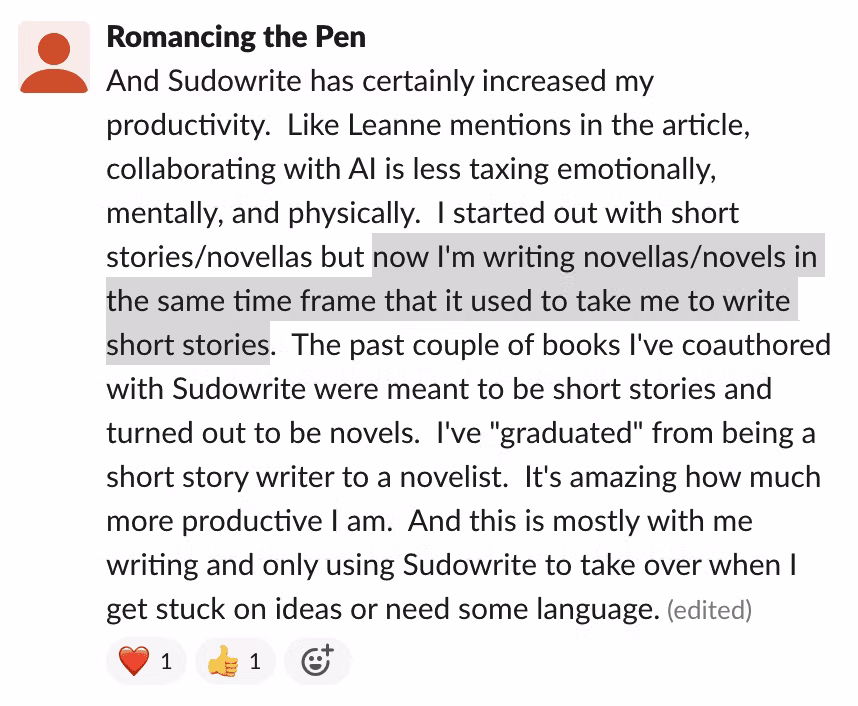Screen dimensions: 858x706
Task: Toggle the thumbs up reaction
Action: pyautogui.click(x=234, y=661)
